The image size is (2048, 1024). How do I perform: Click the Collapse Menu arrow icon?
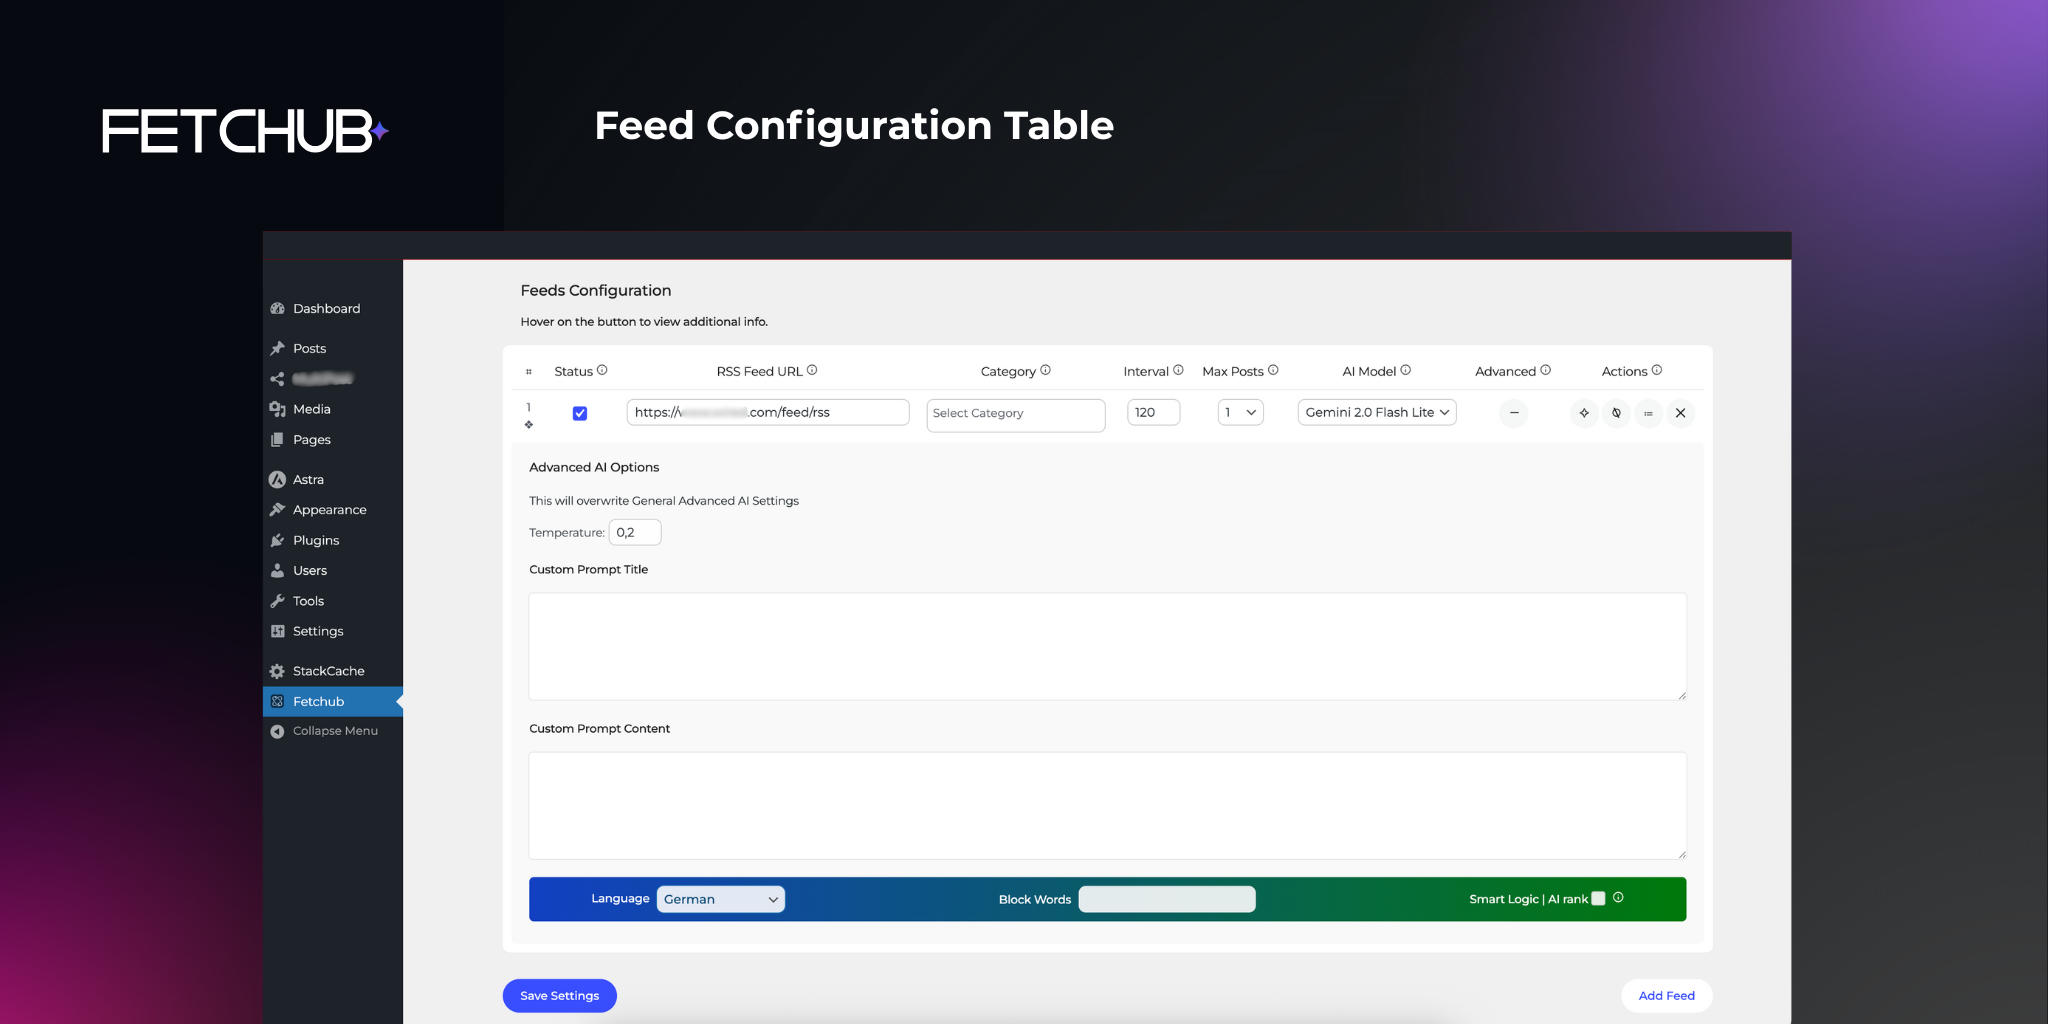277,731
